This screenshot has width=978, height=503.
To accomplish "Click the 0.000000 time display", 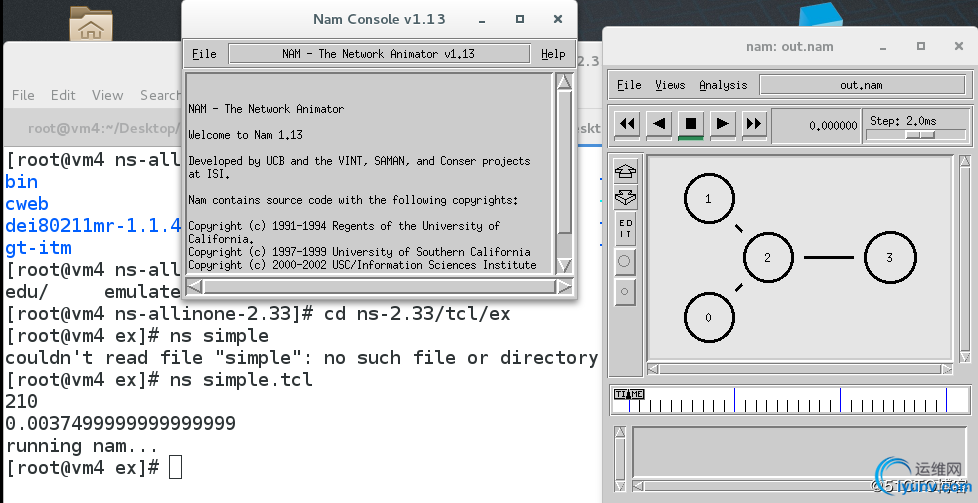I will click(x=816, y=125).
